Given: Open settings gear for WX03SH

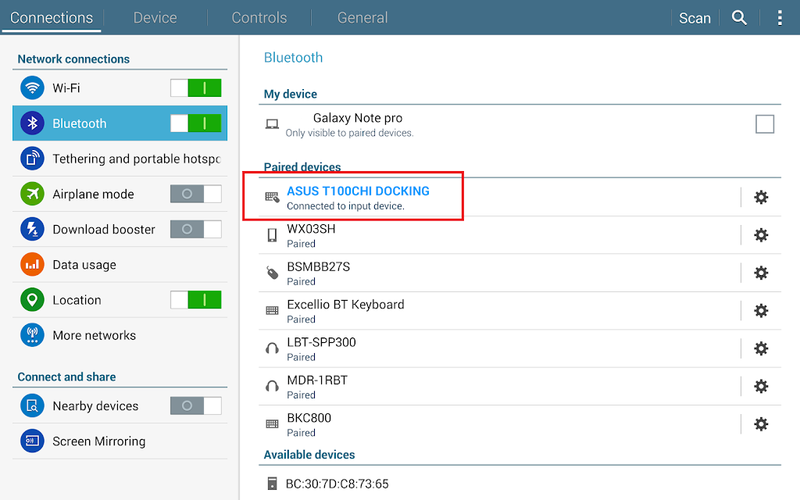Looking at the screenshot, I should click(x=761, y=235).
